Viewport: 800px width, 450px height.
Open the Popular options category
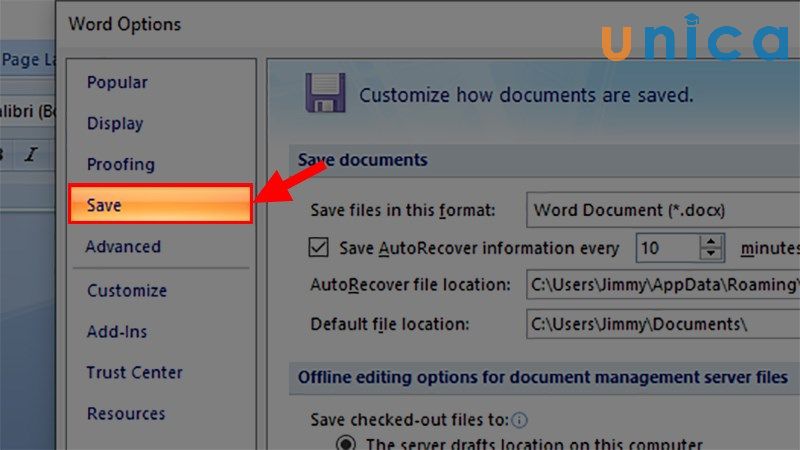pos(117,82)
